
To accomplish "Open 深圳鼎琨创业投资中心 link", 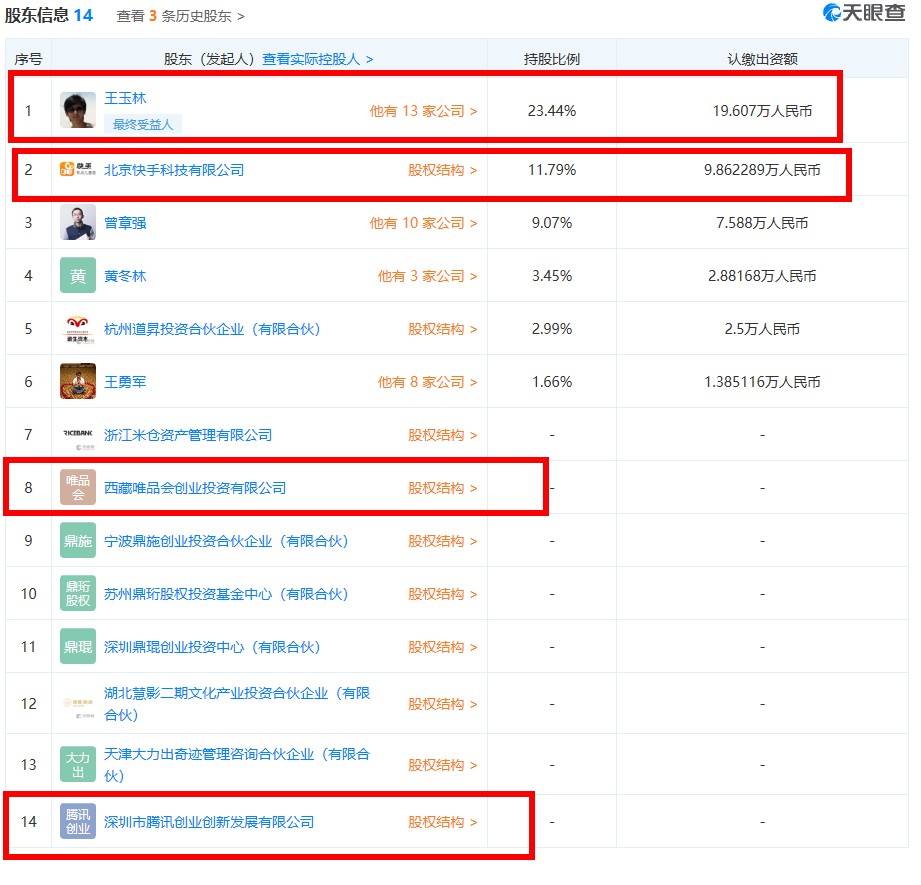I will pyautogui.click(x=212, y=647).
